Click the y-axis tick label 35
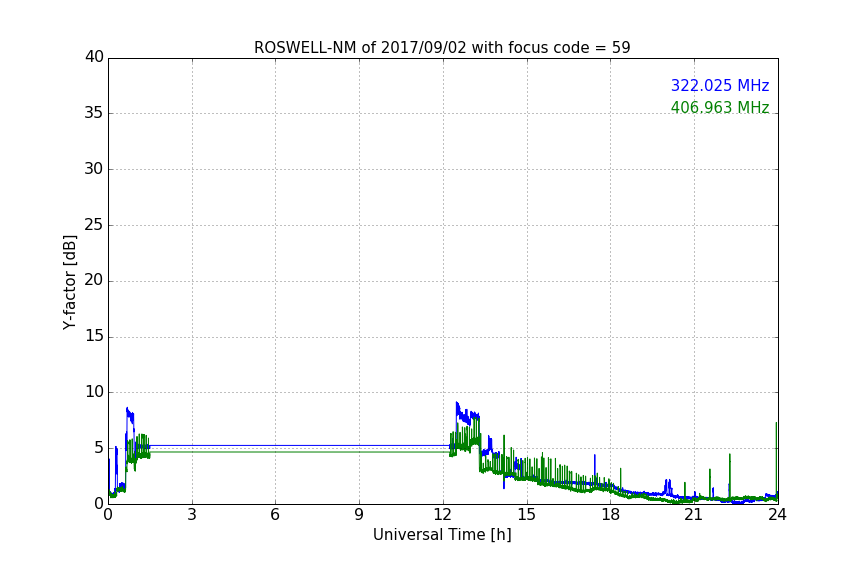 [x=94, y=113]
